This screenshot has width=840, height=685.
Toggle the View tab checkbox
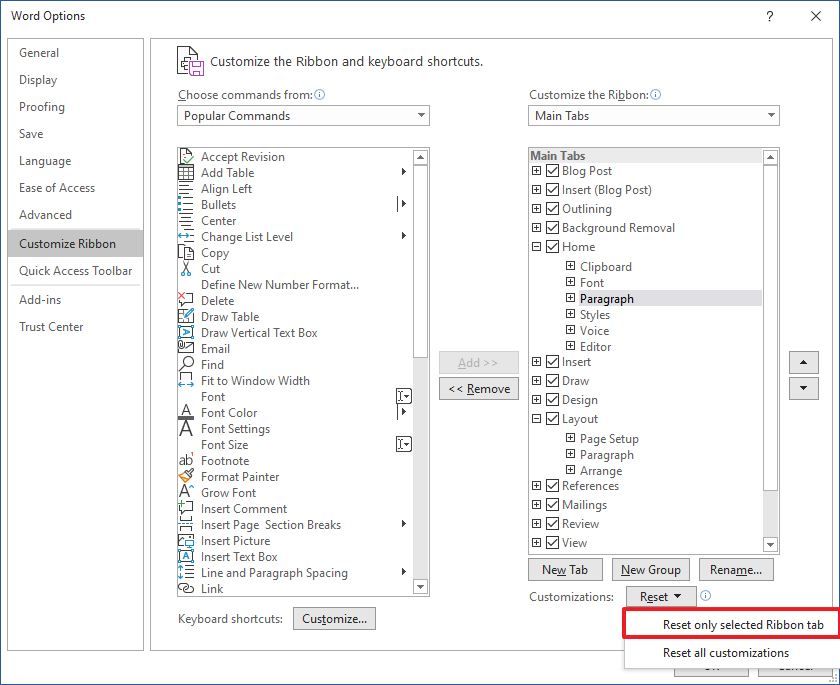click(552, 542)
